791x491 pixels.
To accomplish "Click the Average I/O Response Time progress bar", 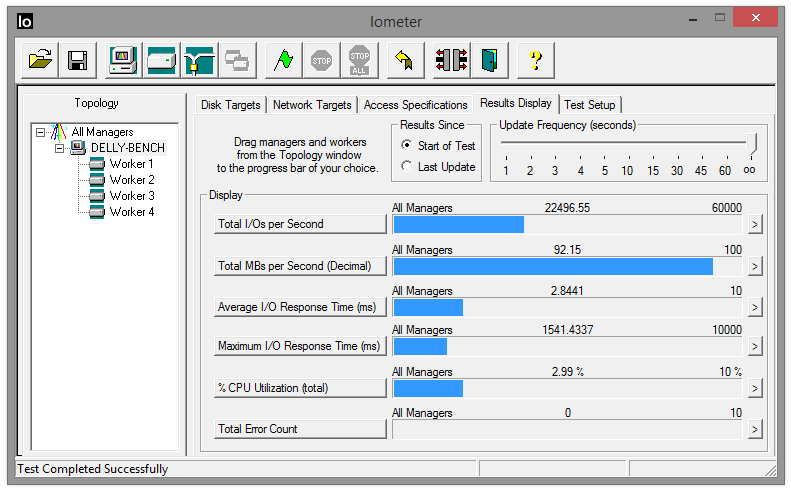I will (x=568, y=307).
